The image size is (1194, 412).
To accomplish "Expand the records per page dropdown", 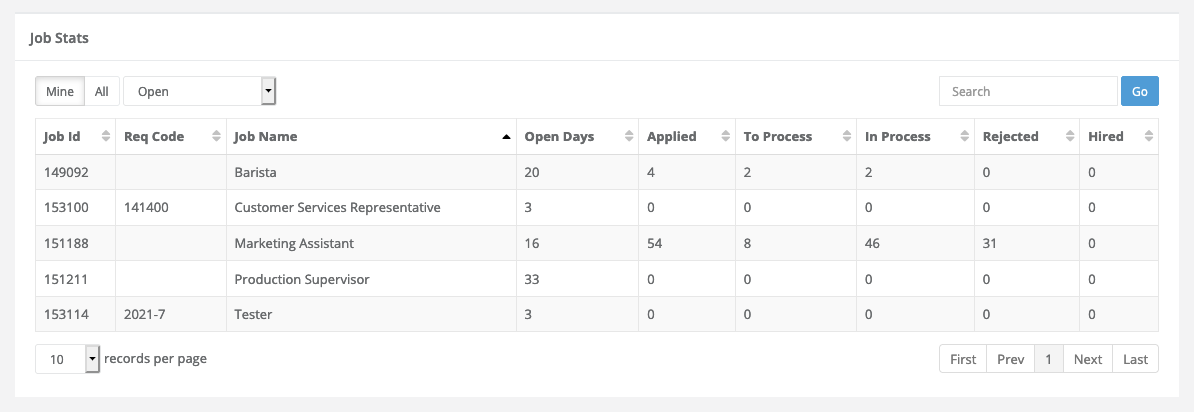I will coord(68,359).
